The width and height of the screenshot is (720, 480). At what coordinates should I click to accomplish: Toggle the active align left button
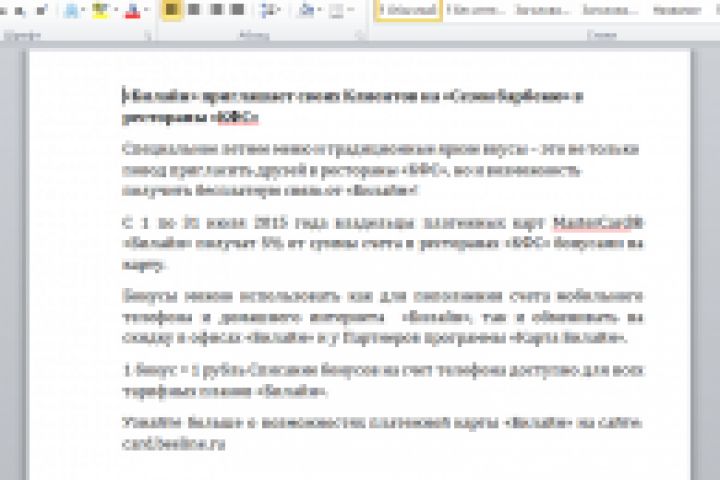click(x=171, y=9)
